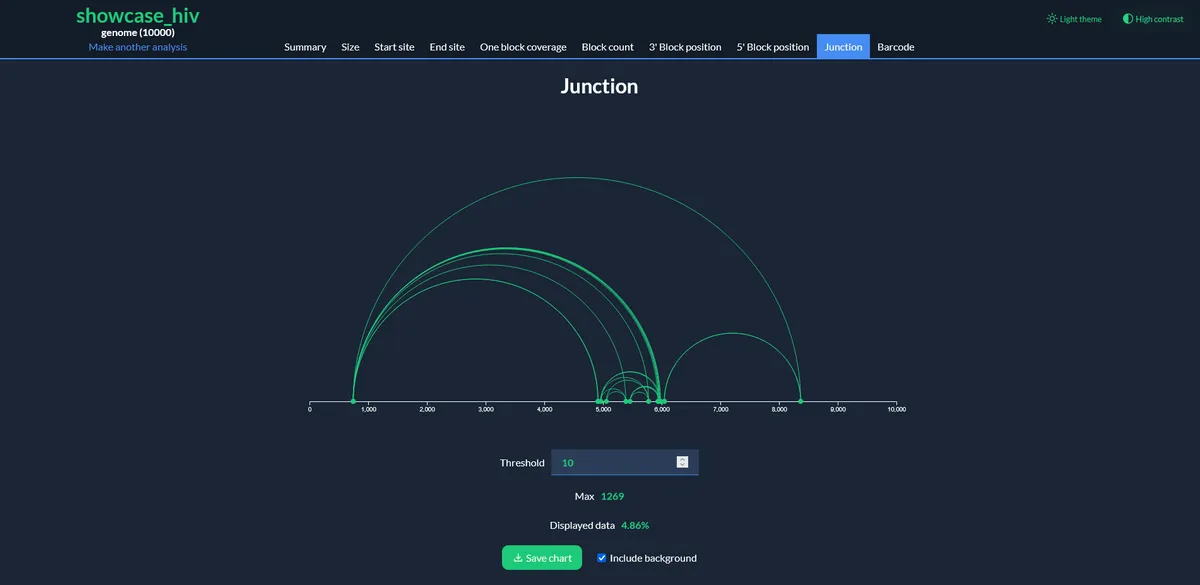Click the Max value 1269

pos(612,496)
